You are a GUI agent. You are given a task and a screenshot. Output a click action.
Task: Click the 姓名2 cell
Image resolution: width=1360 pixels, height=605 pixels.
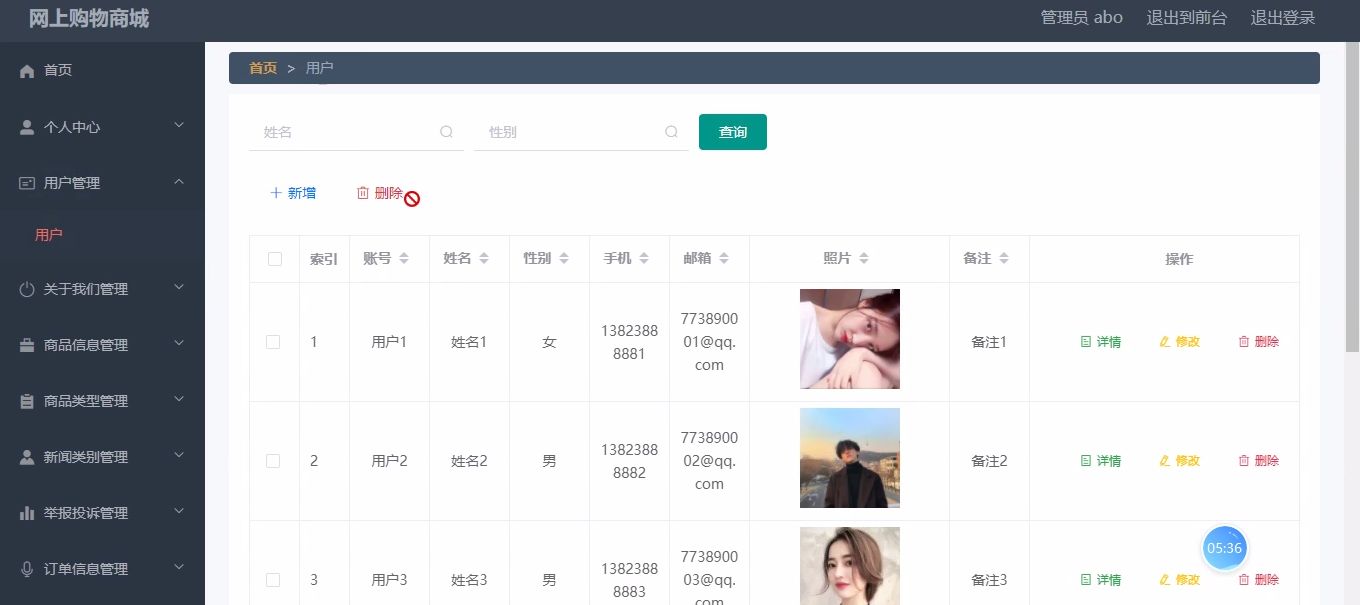469,461
